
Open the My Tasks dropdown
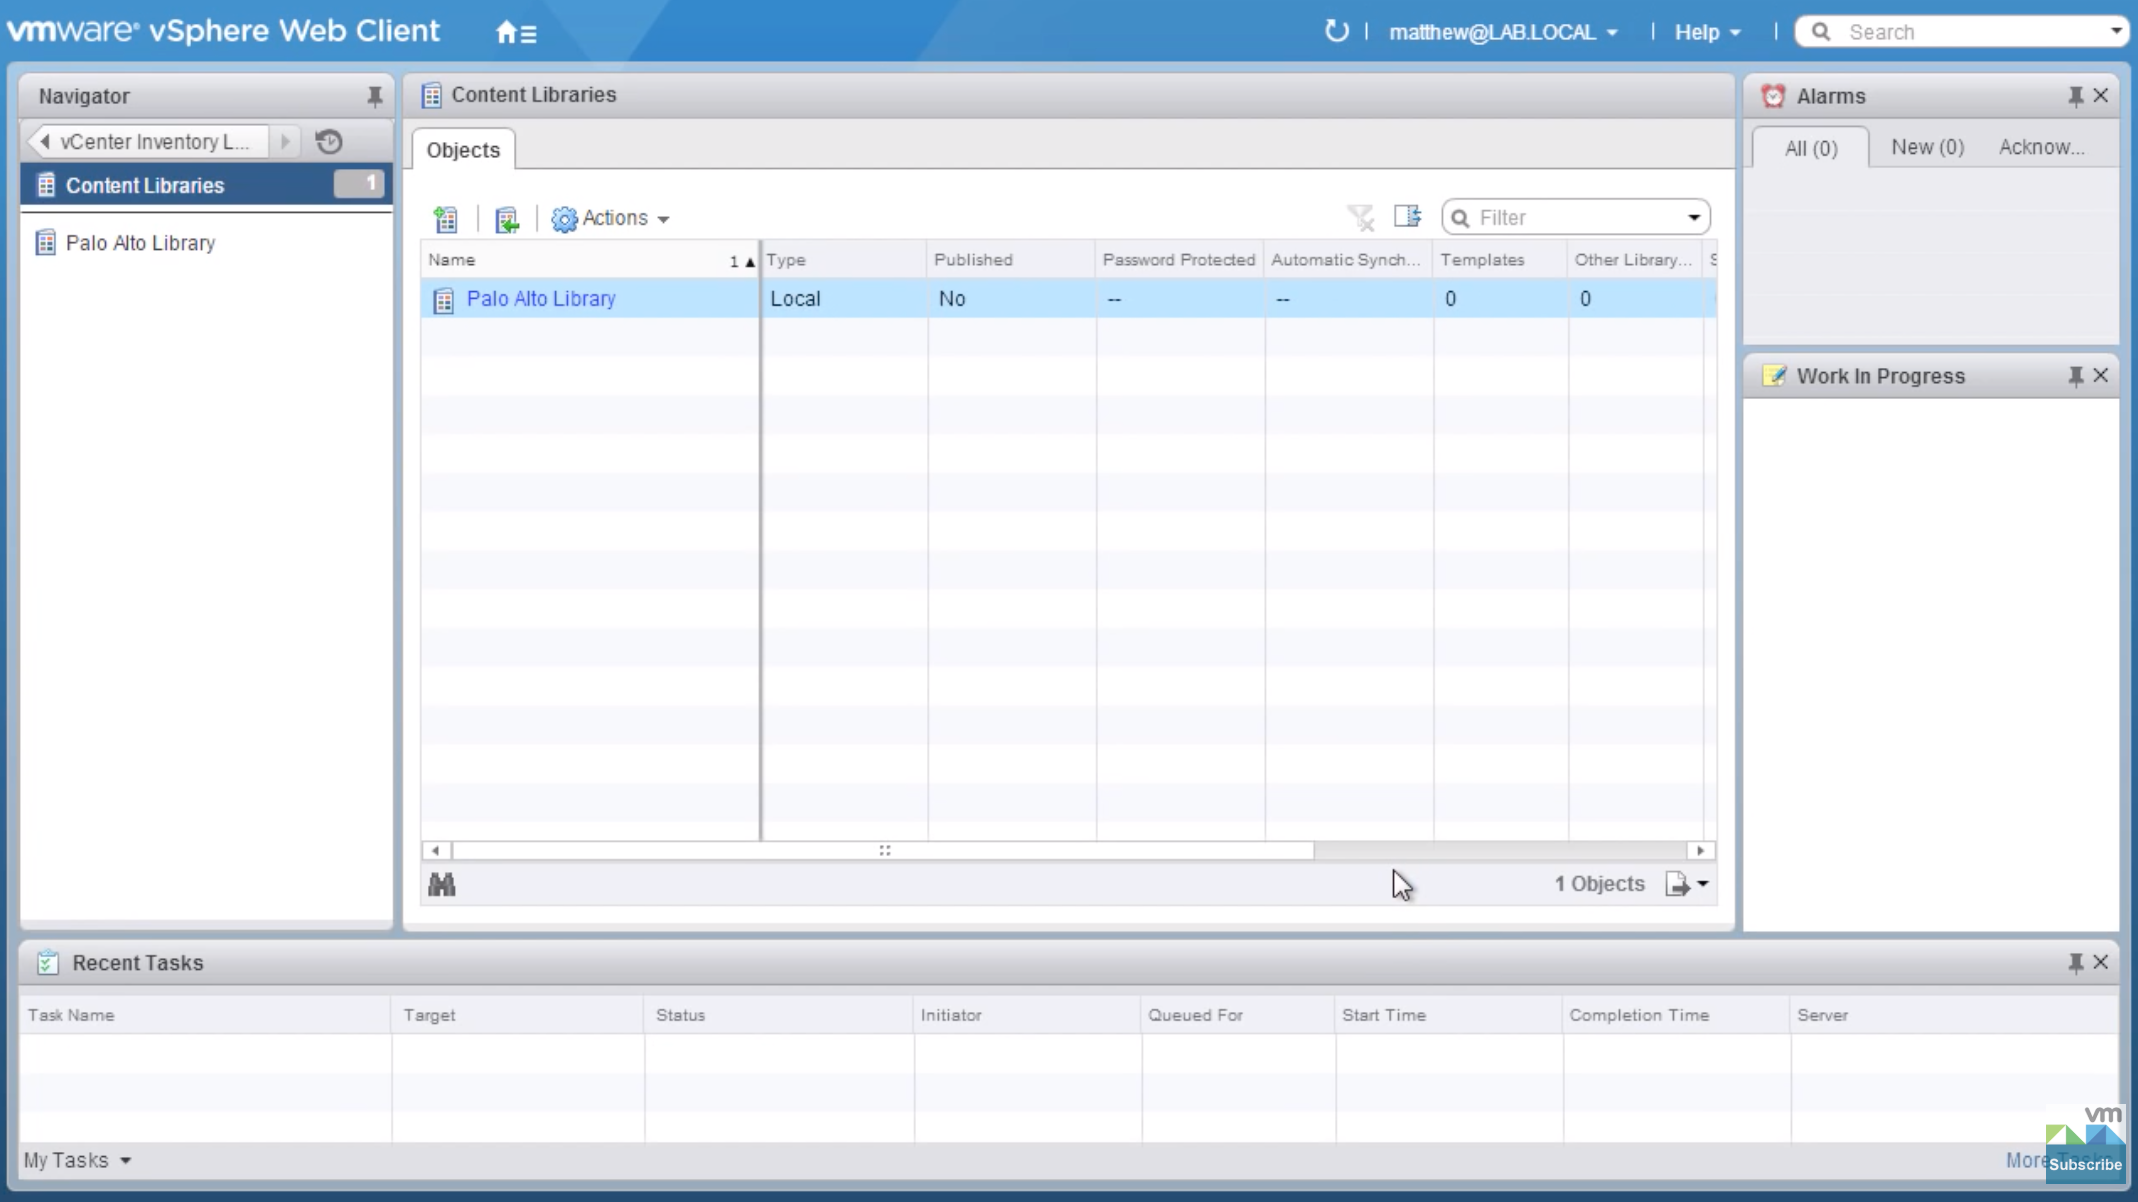[77, 1160]
